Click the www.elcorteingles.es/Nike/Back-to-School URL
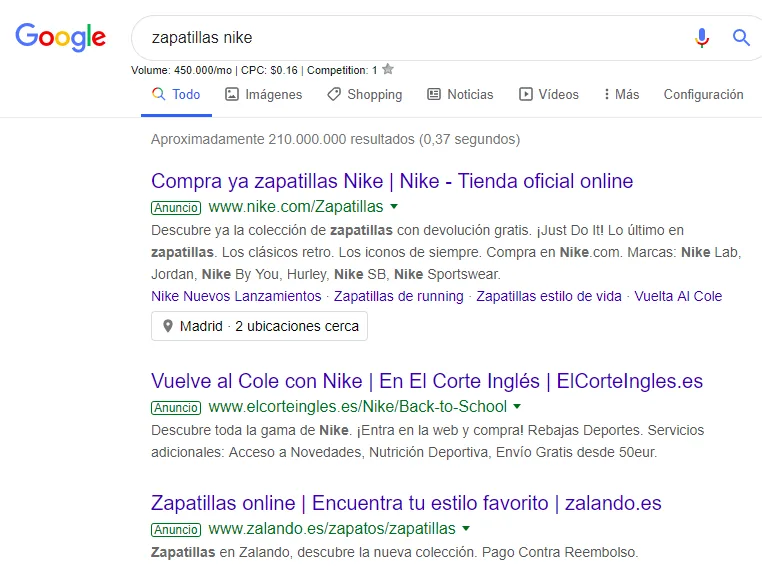 357,406
